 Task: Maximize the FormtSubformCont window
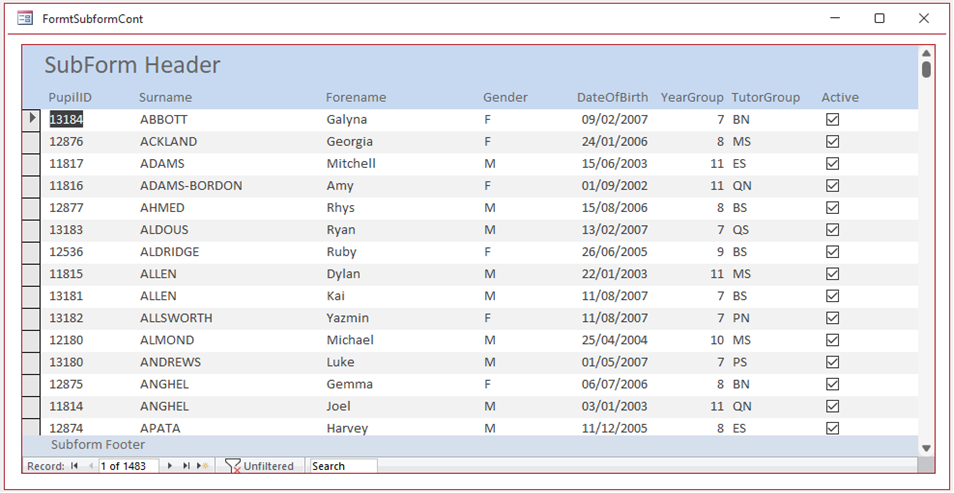879,19
